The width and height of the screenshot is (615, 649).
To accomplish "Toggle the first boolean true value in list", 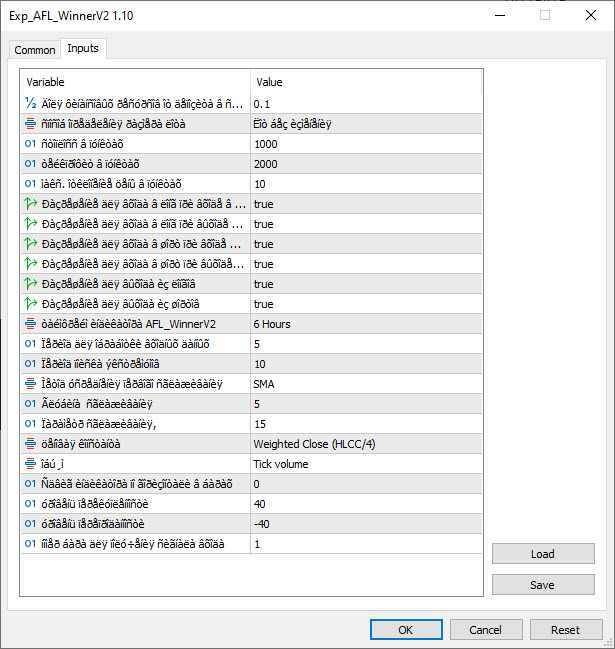I will [264, 204].
